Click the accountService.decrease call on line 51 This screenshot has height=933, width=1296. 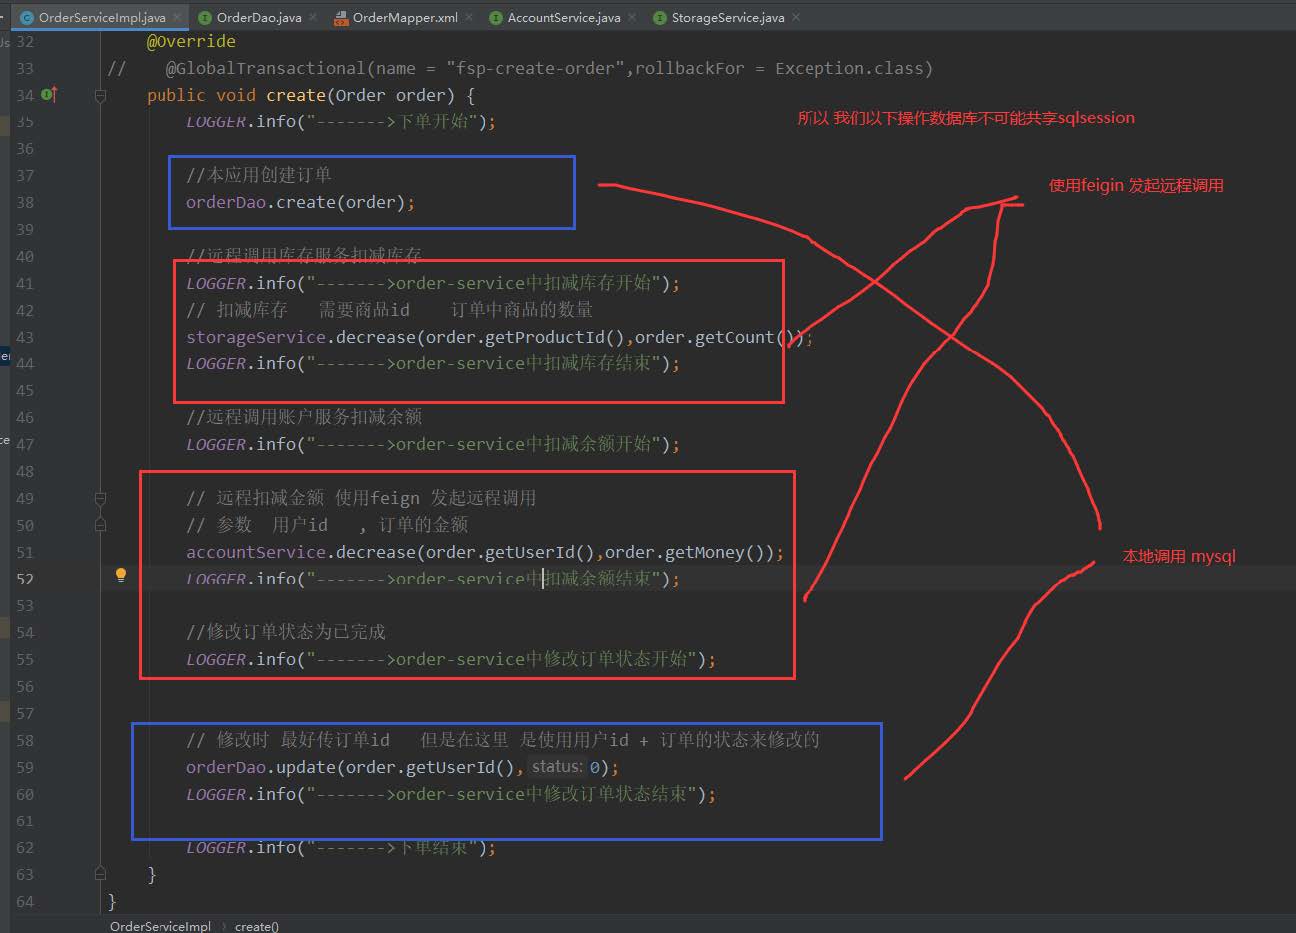[485, 552]
